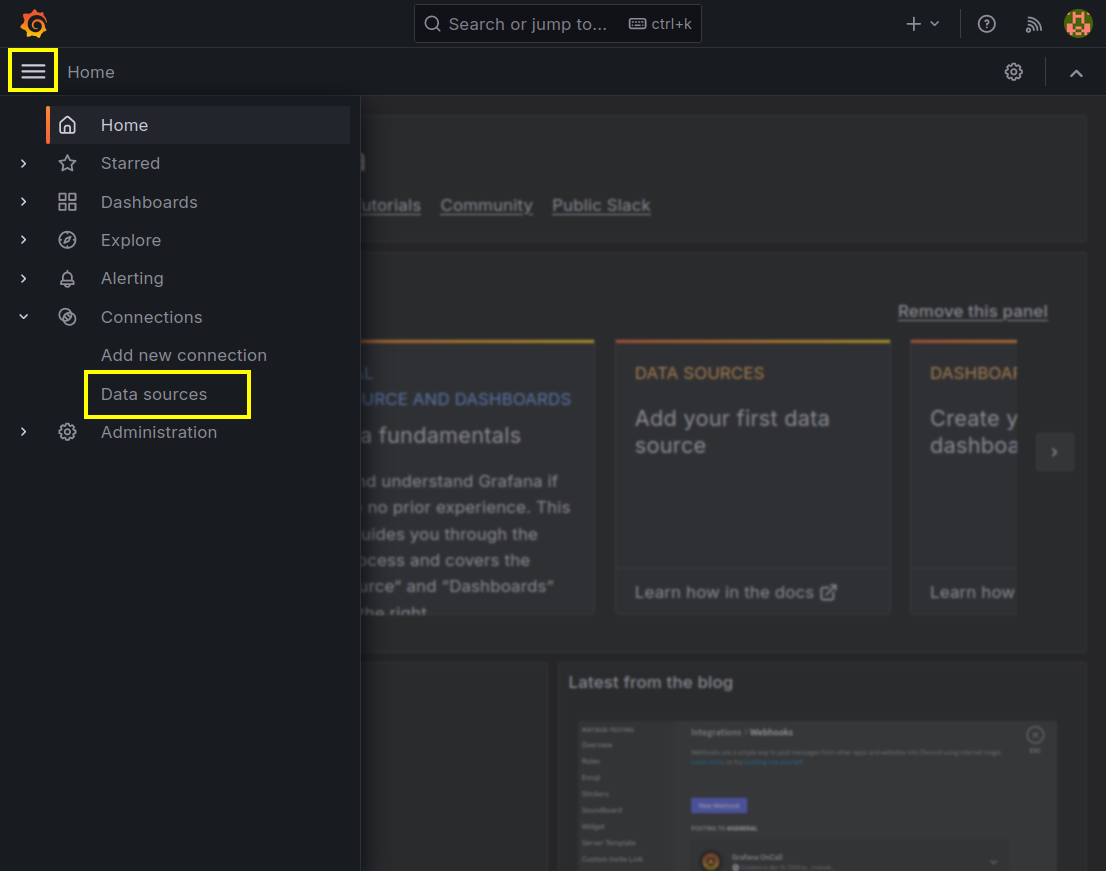The width and height of the screenshot is (1106, 871).
Task: Close the hamburger navigation menu
Action: point(32,71)
